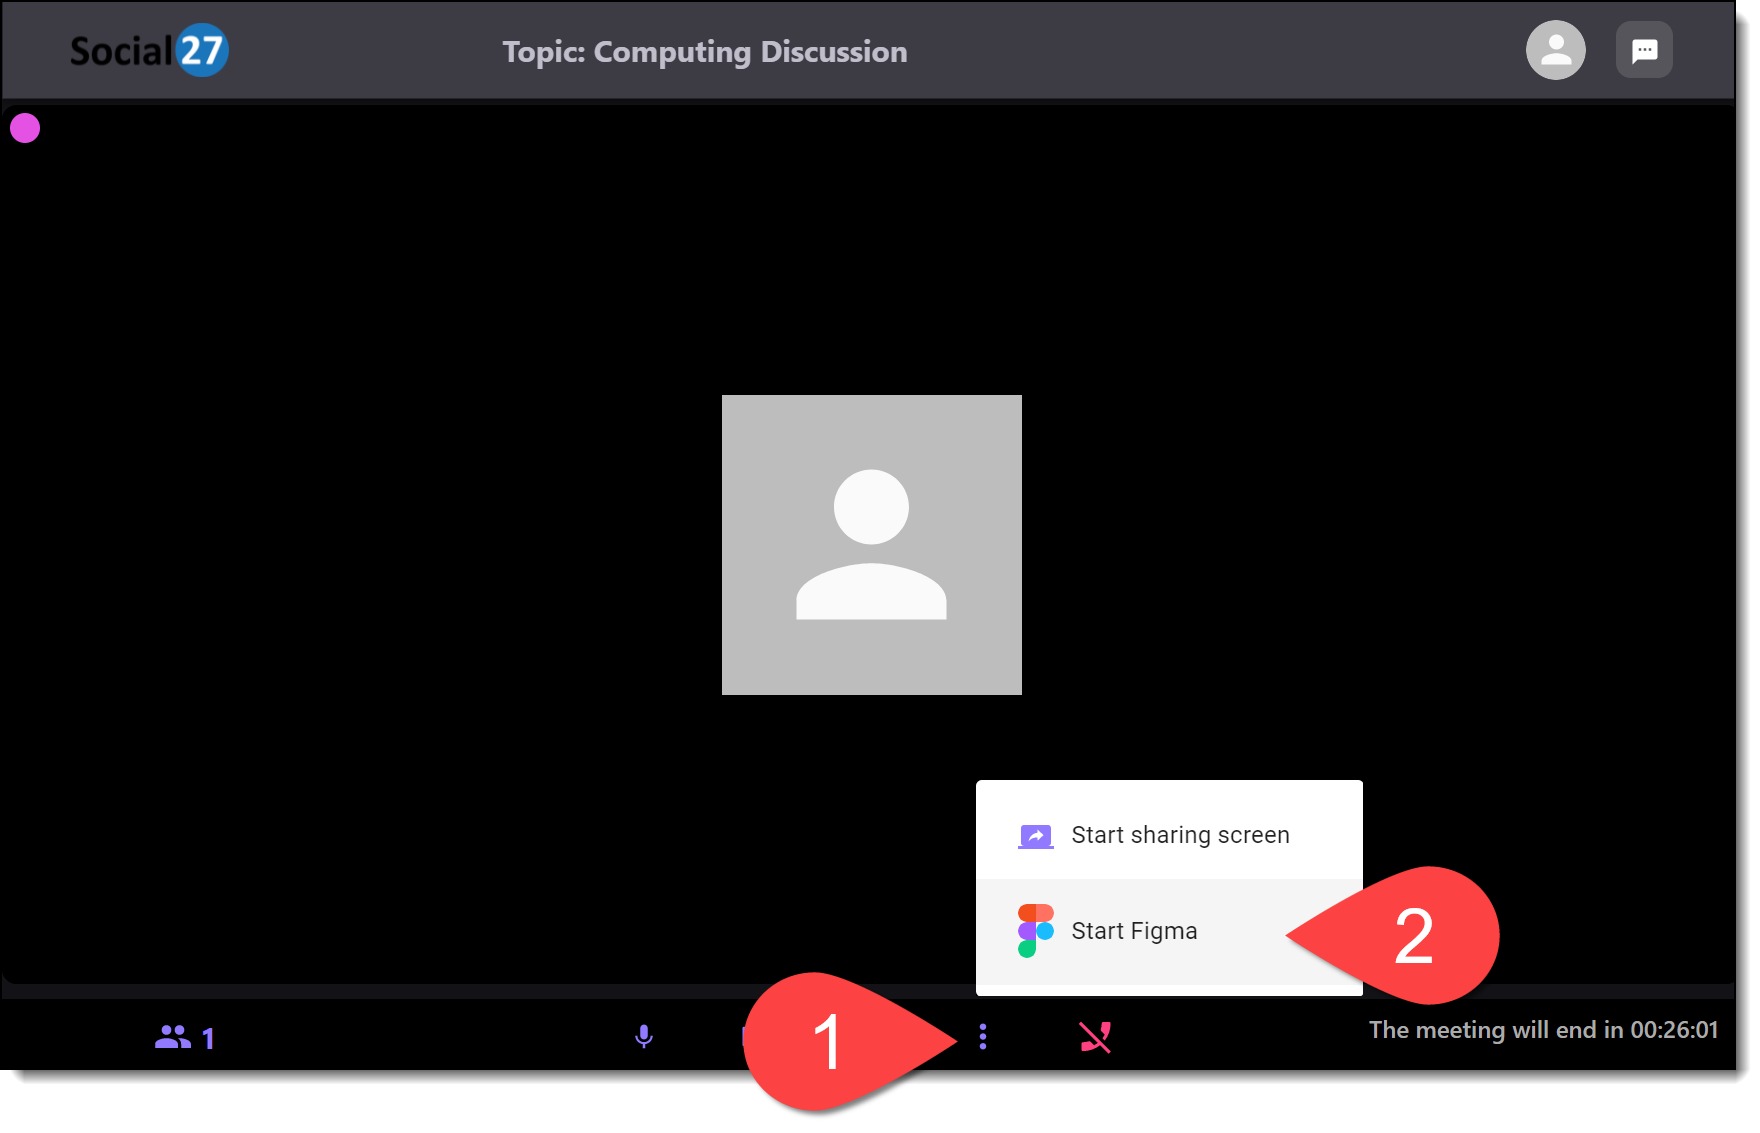Image resolution: width=1760 pixels, height=1133 pixels.
Task: Click the participant count number 1
Action: pyautogui.click(x=208, y=1039)
